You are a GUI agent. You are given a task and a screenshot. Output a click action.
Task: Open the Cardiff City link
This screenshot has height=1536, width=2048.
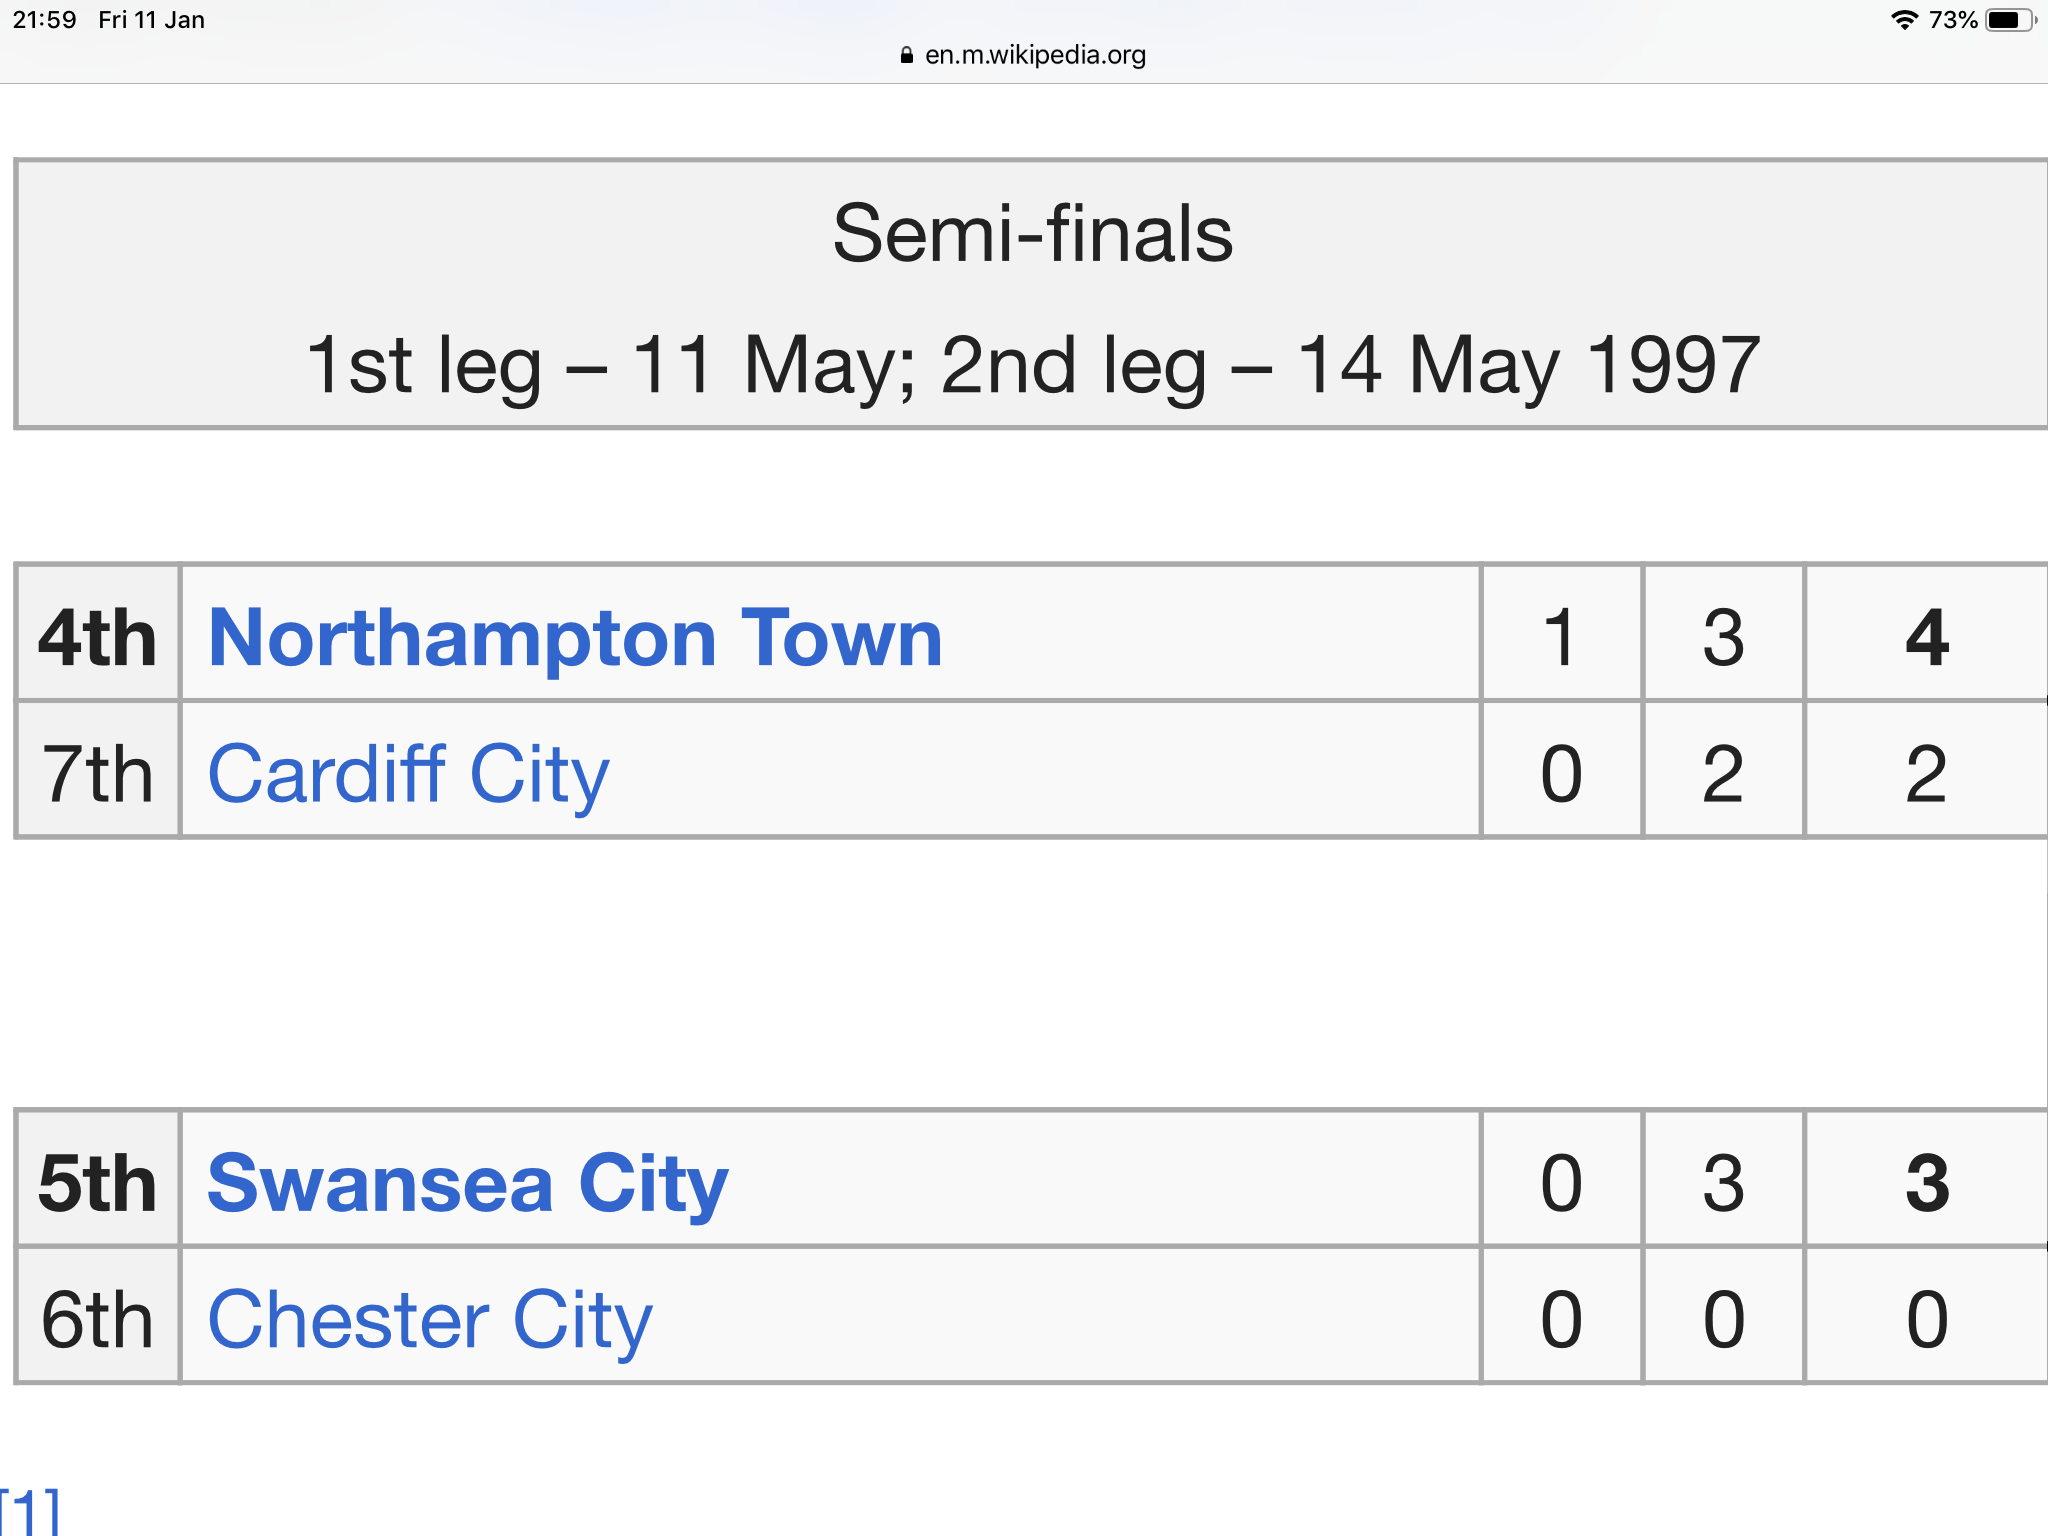(408, 774)
